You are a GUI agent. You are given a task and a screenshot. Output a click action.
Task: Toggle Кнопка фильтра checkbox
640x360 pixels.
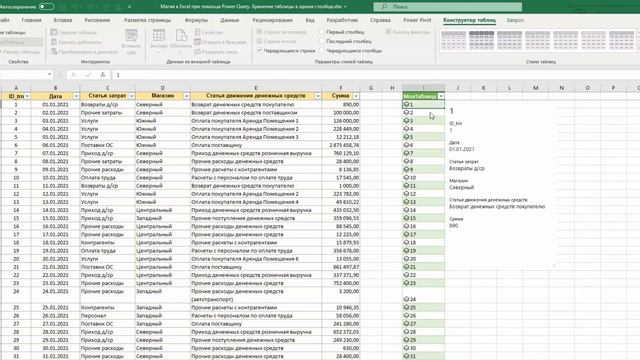pyautogui.click(x=388, y=31)
